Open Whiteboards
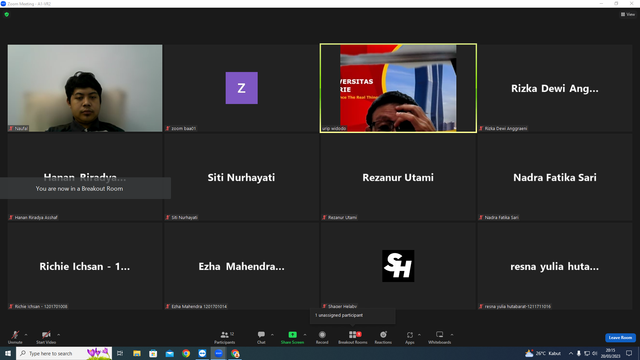The image size is (640, 360). click(440, 337)
